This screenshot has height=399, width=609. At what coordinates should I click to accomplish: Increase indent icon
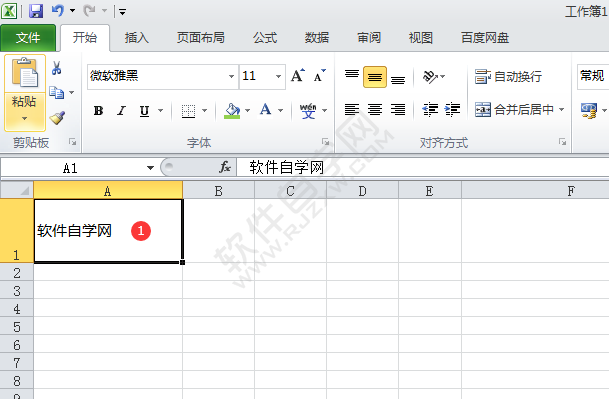coord(452,110)
